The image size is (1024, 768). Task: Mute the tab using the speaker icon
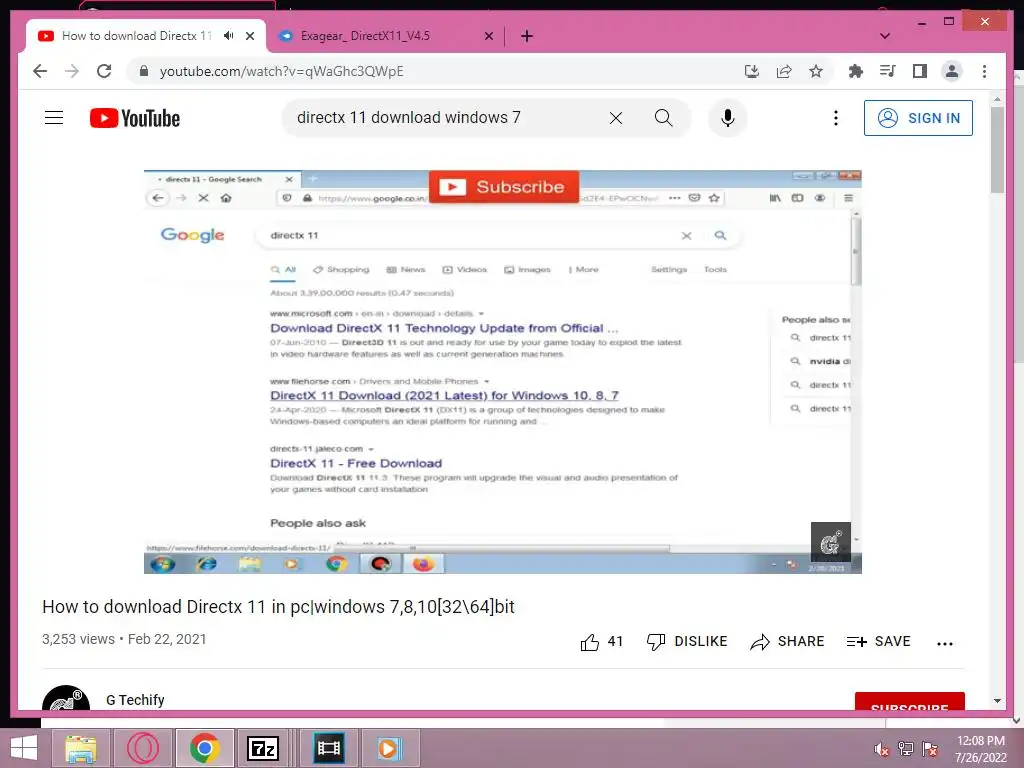[229, 36]
